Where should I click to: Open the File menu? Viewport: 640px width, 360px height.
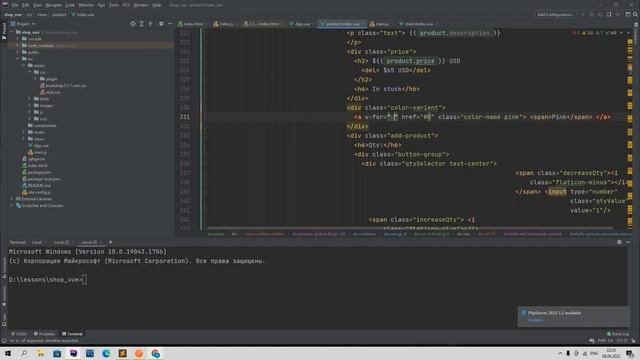point(15,5)
